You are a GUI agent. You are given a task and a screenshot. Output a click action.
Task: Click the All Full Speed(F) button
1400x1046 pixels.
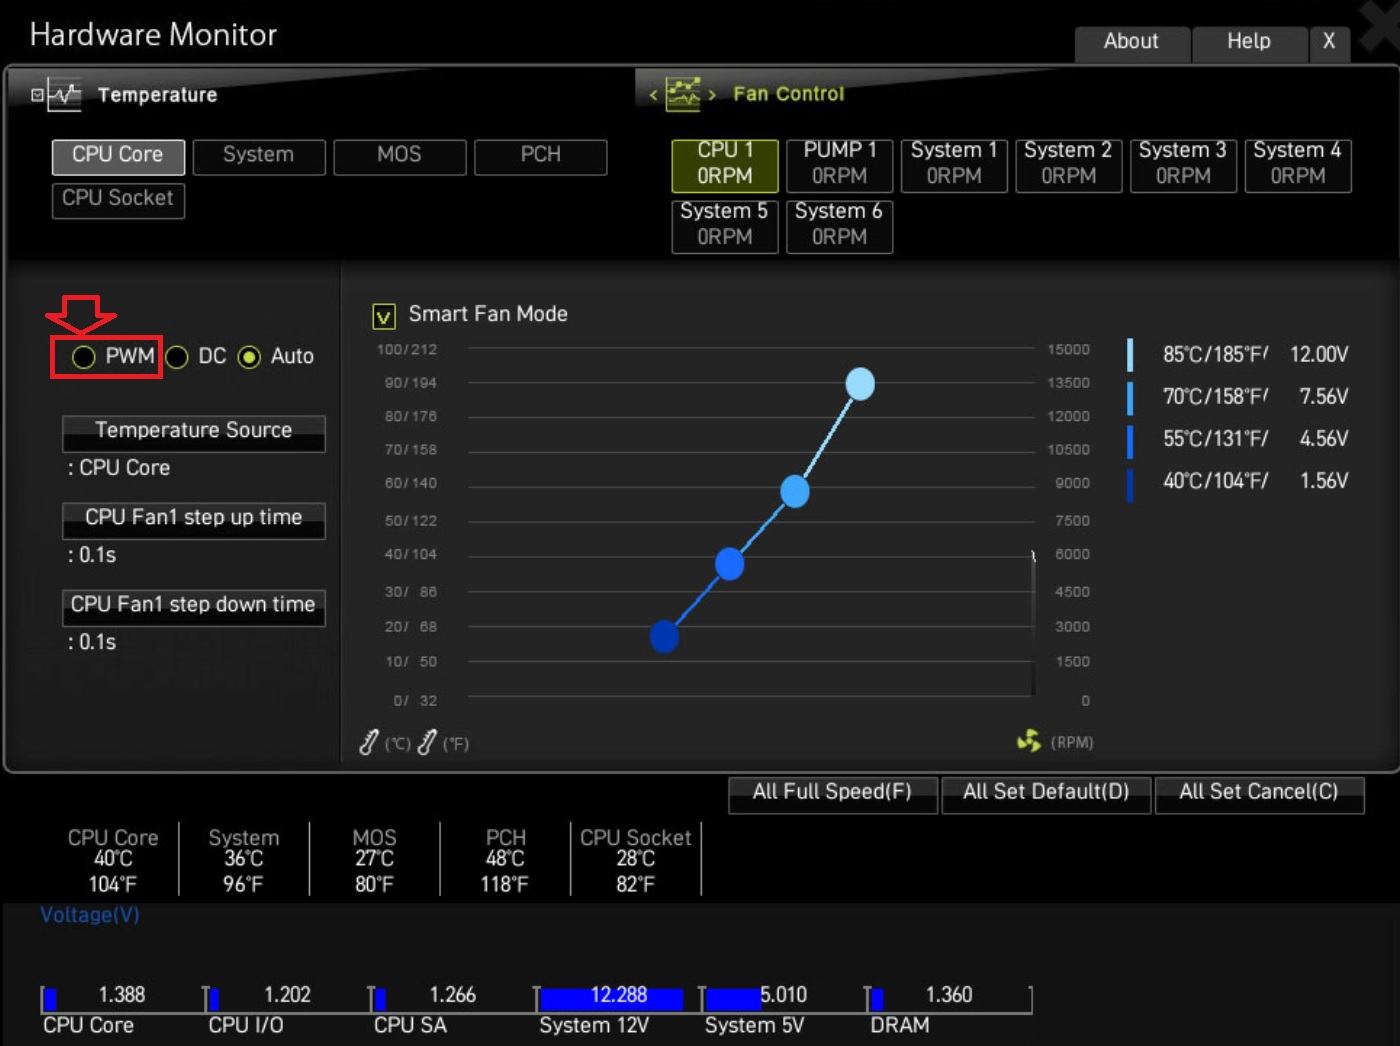(833, 794)
